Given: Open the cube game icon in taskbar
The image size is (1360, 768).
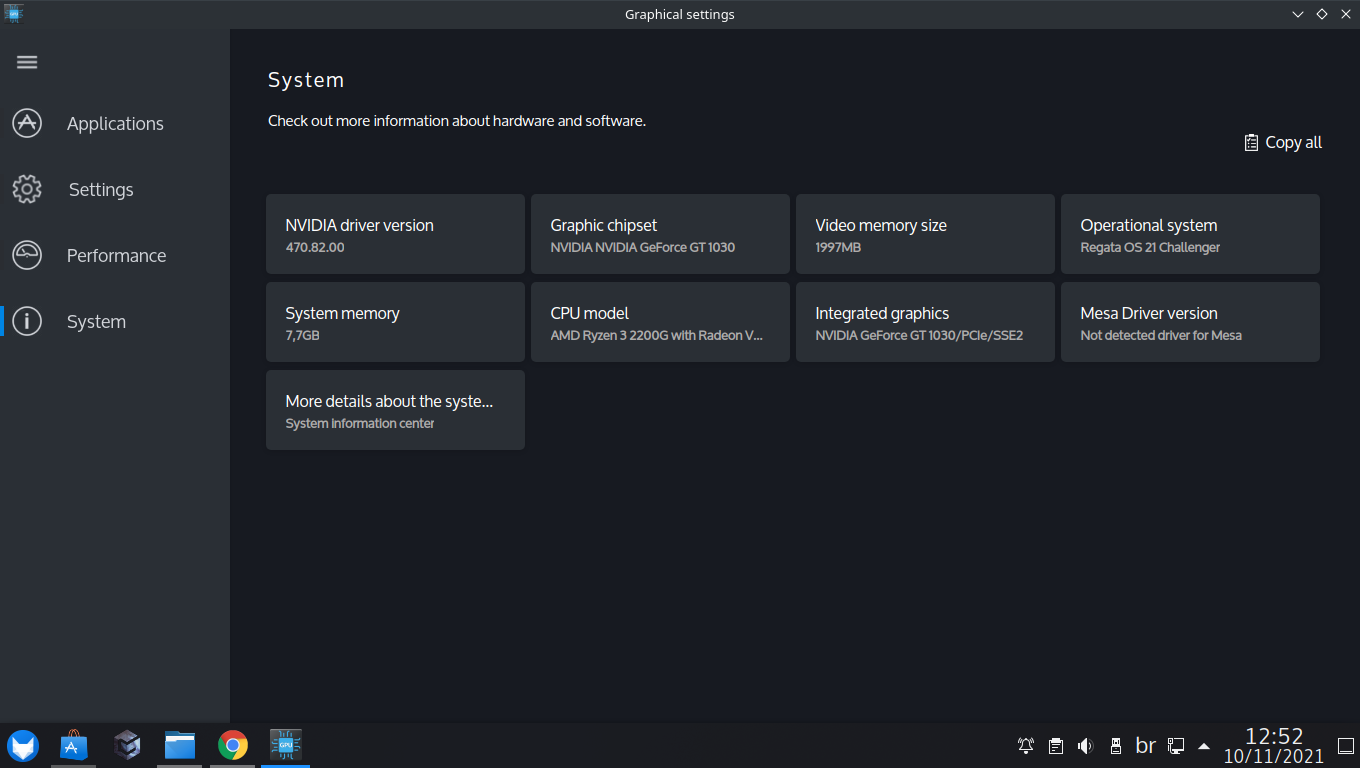Looking at the screenshot, I should point(127,746).
